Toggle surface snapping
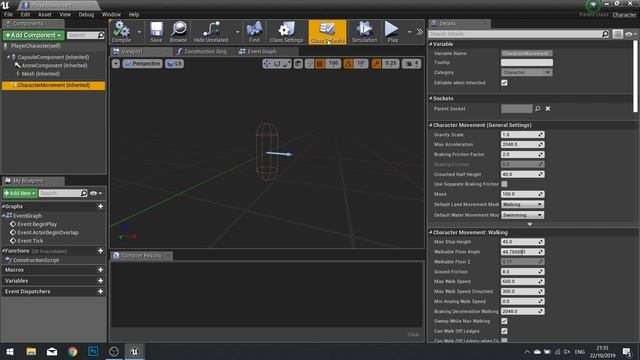This screenshot has width=640, height=360. pos(310,64)
